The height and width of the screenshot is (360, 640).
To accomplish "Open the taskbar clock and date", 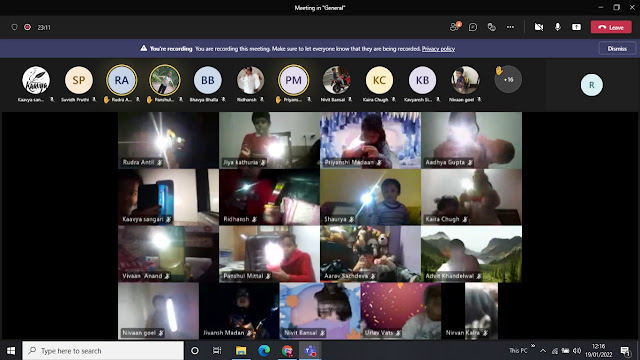I will [598, 351].
